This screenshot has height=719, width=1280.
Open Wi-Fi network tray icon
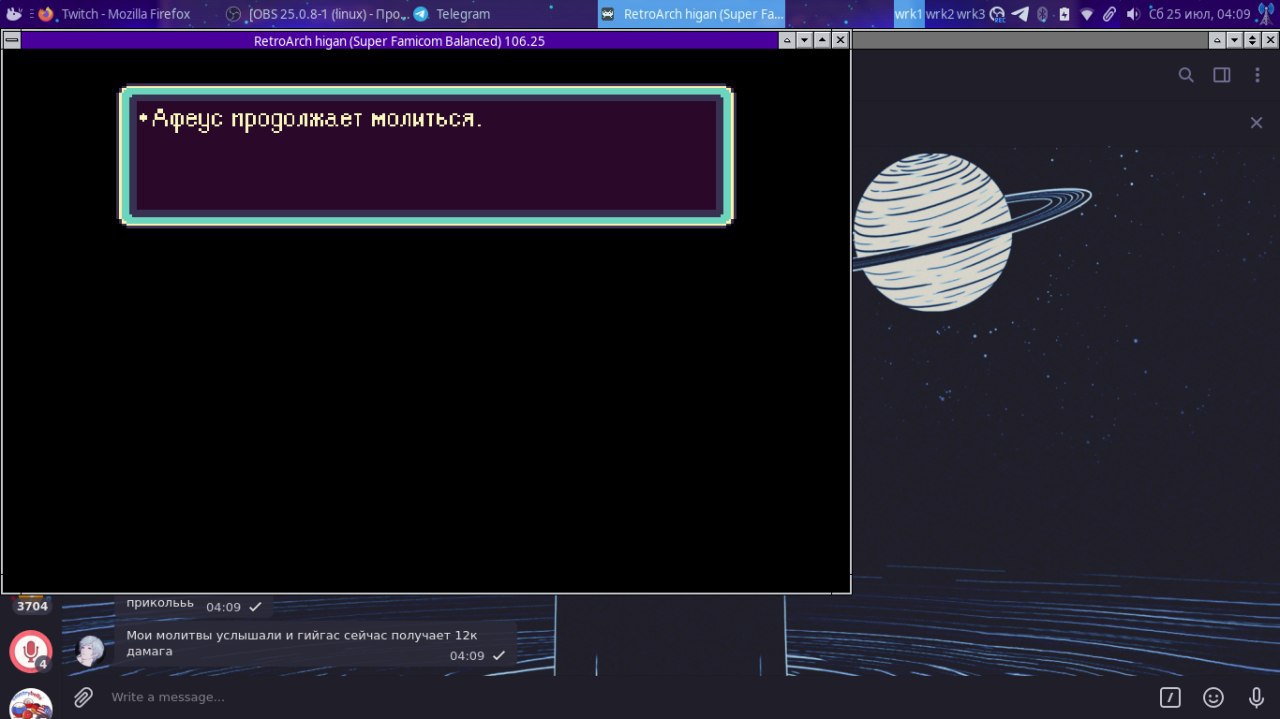(x=1087, y=14)
